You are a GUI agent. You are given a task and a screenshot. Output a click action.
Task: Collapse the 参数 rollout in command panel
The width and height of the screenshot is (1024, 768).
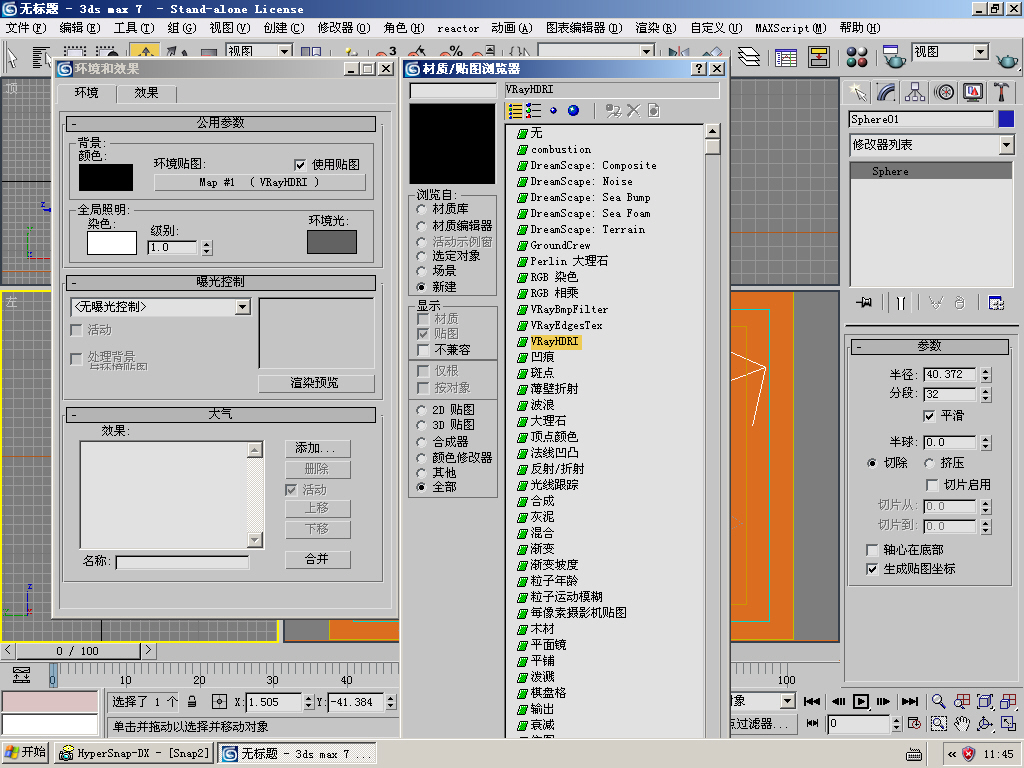point(929,346)
